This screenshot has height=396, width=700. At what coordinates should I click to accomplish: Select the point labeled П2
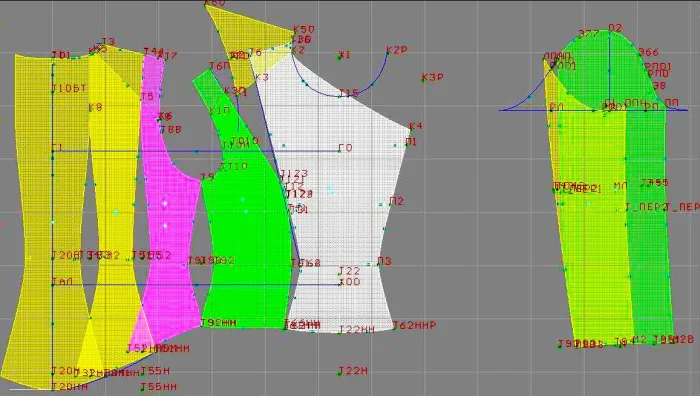coord(396,202)
